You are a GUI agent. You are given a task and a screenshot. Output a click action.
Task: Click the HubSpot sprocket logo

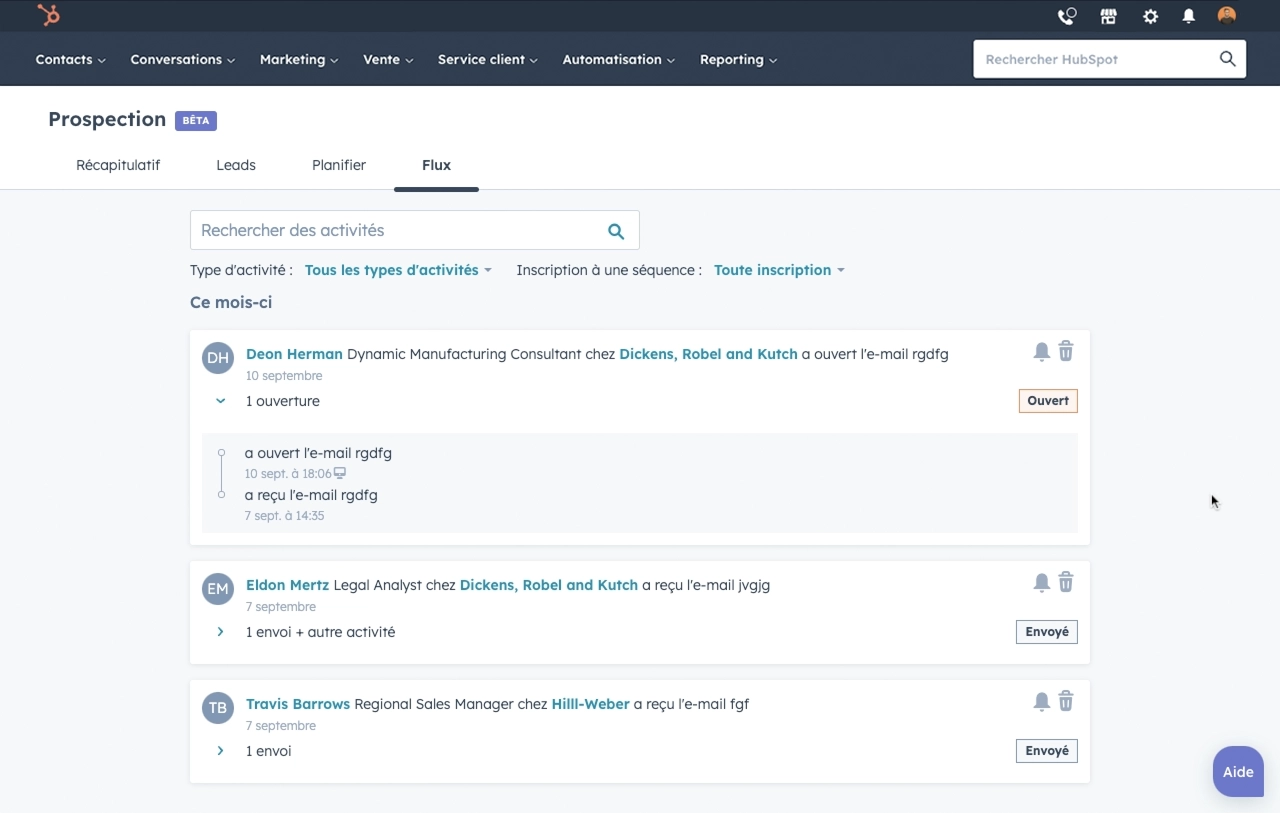click(x=48, y=15)
